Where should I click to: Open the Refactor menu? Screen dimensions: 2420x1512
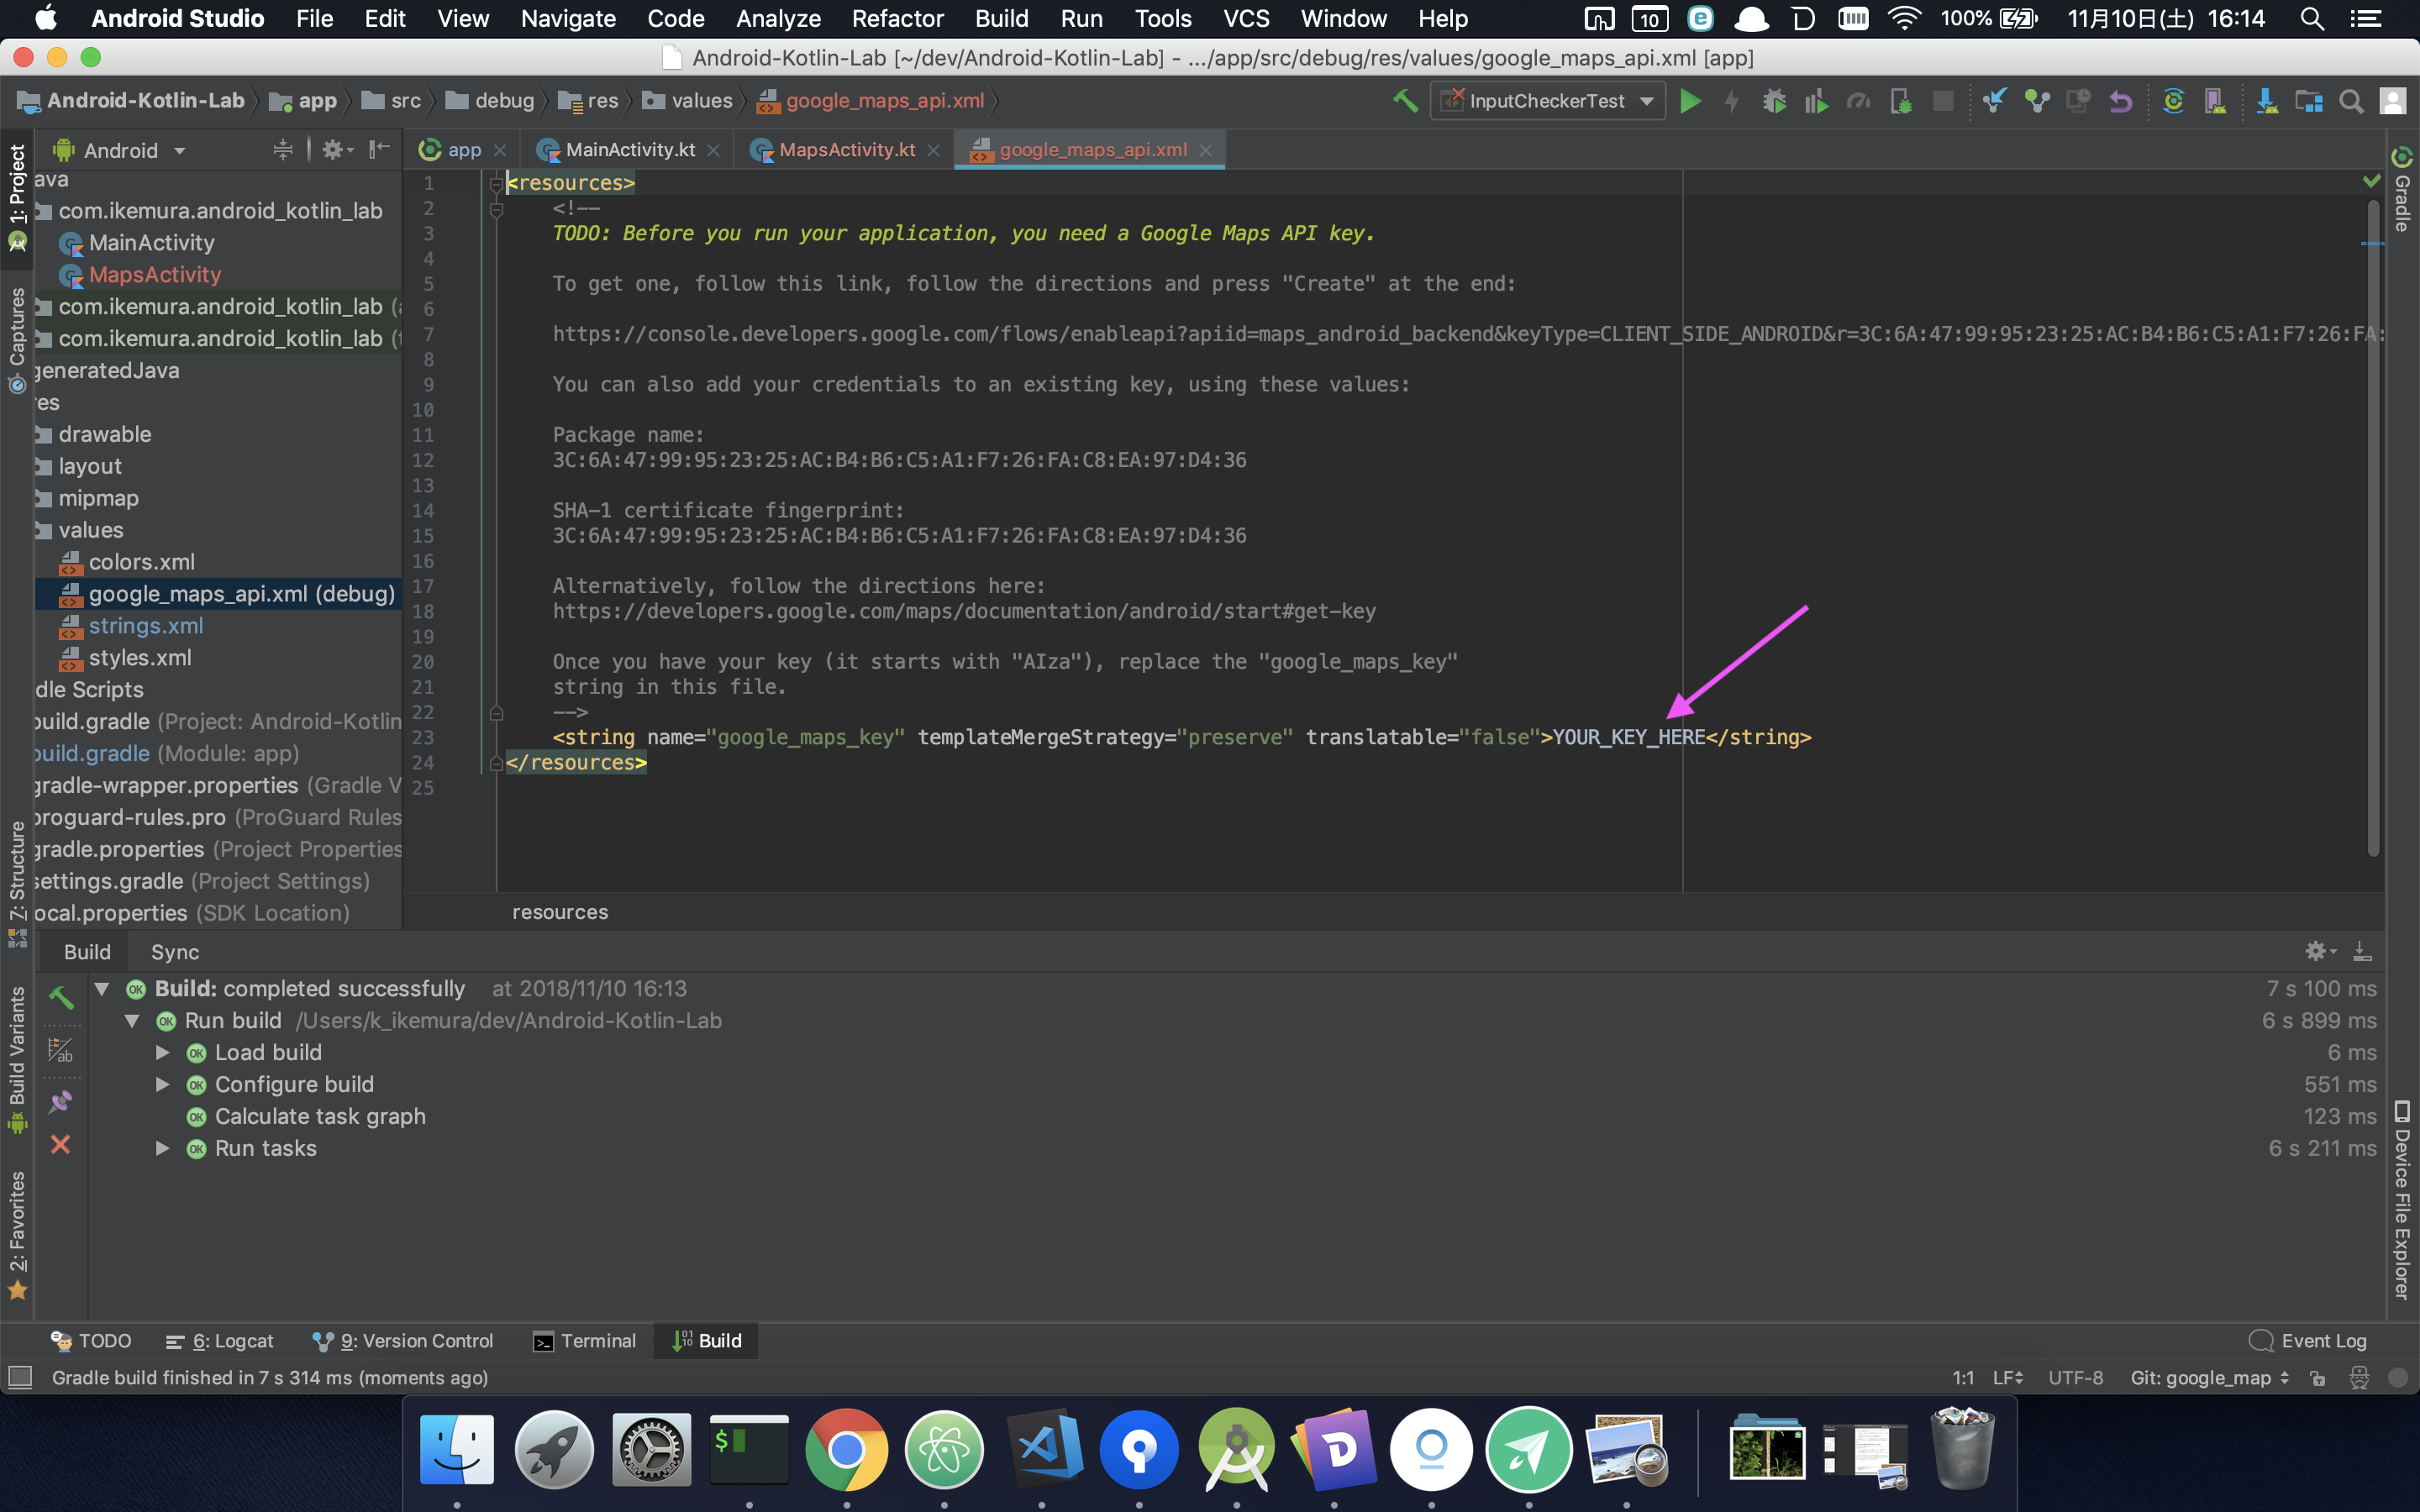(897, 19)
